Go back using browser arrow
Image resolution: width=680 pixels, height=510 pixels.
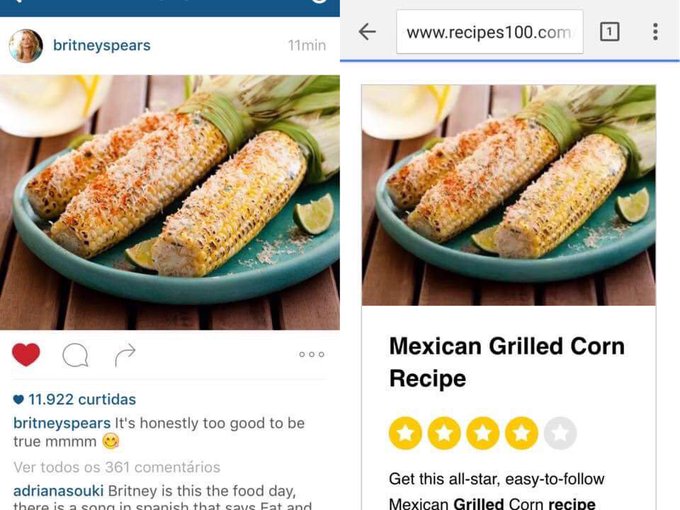tap(367, 32)
